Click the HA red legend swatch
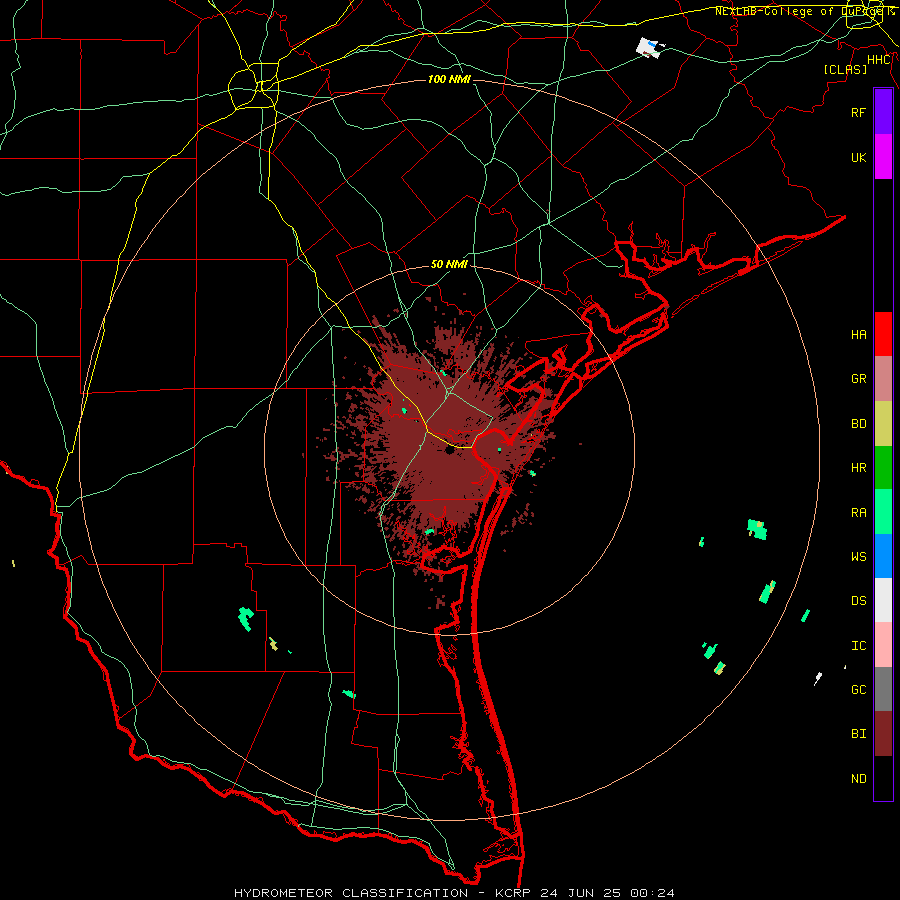The height and width of the screenshot is (900, 900). (883, 334)
